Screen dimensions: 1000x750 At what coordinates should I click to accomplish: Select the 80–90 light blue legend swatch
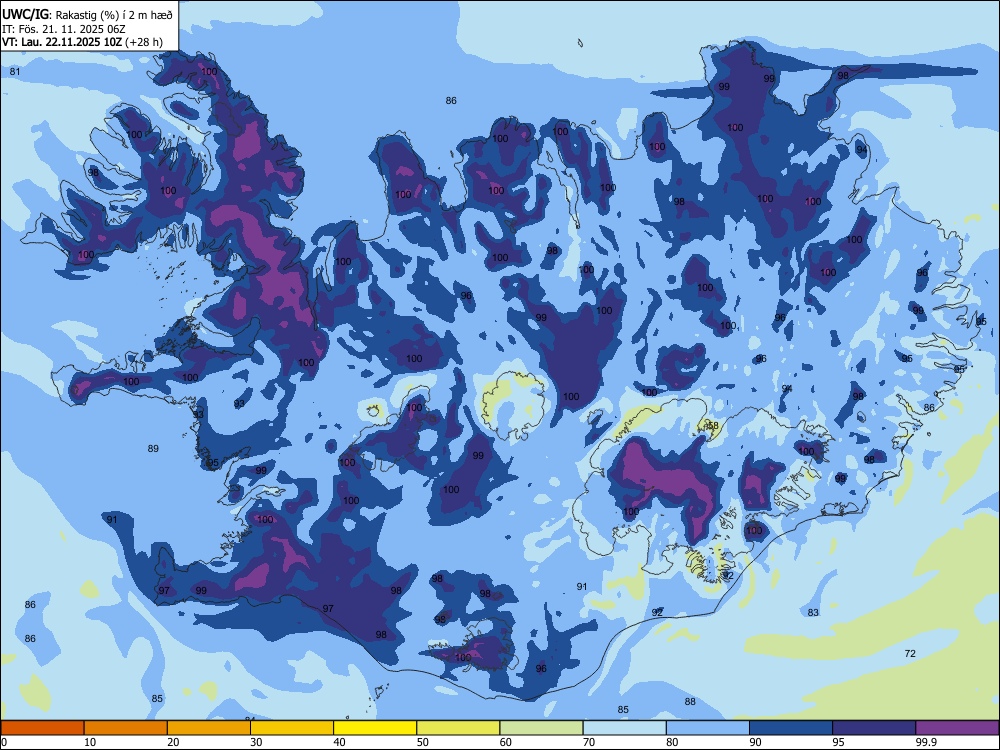point(708,728)
